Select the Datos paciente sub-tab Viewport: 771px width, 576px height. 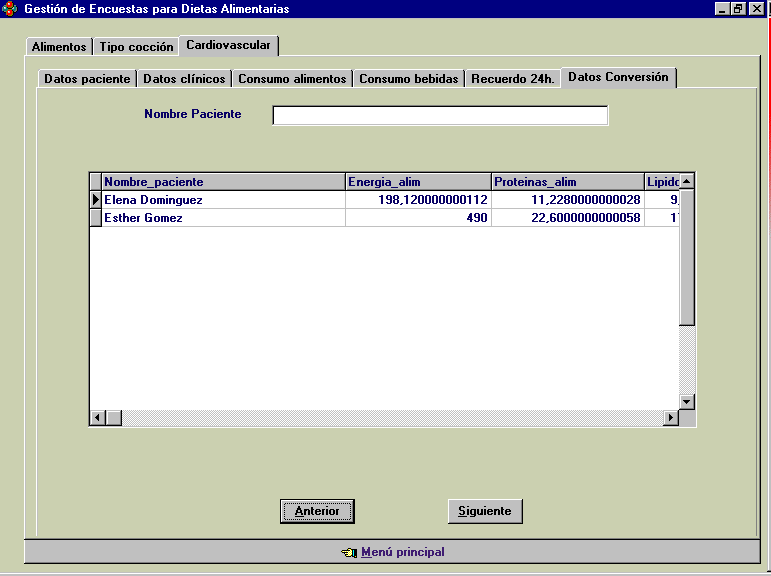coord(87,79)
